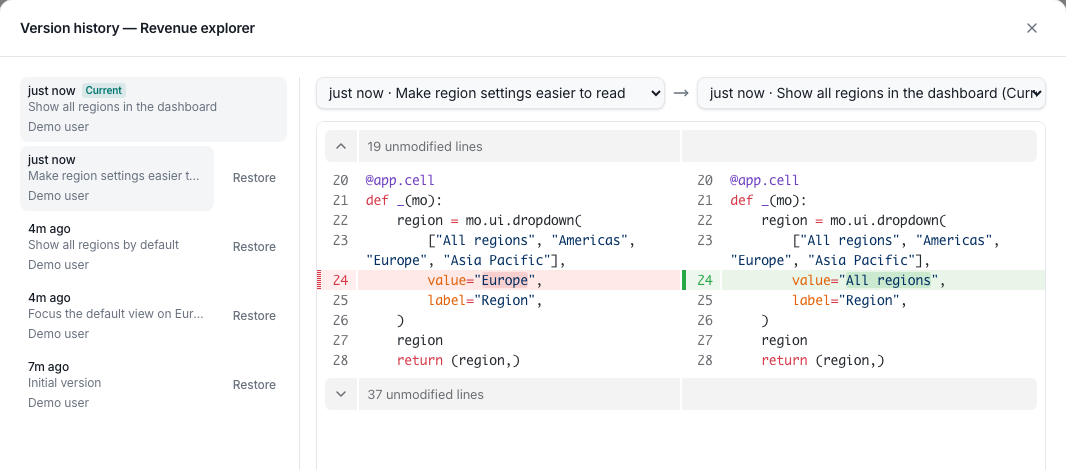Select the 7m ago Initial version entry
This screenshot has height=470, width=1066.
click(117, 385)
